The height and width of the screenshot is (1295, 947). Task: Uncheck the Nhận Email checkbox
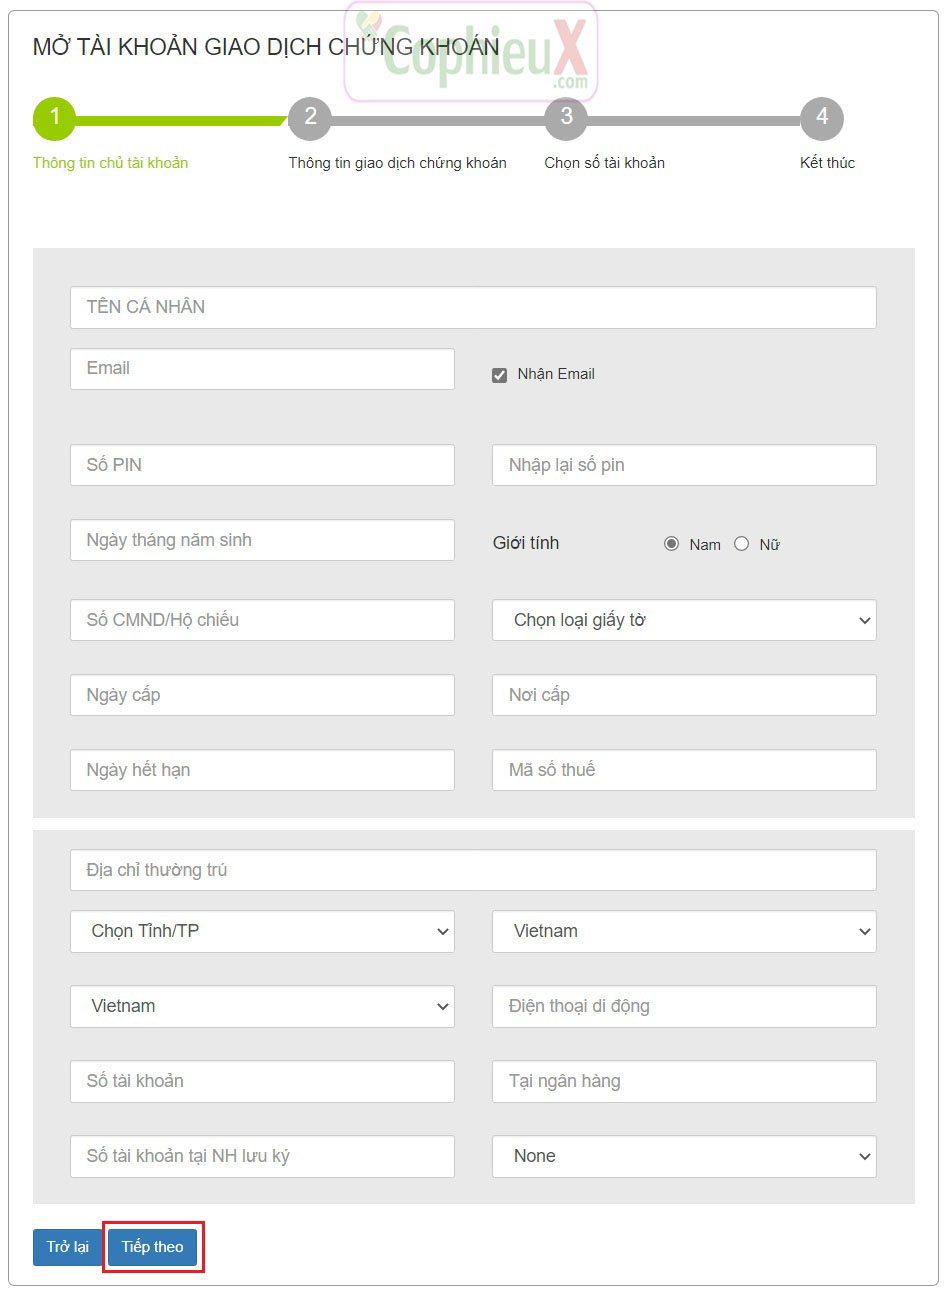coord(500,375)
